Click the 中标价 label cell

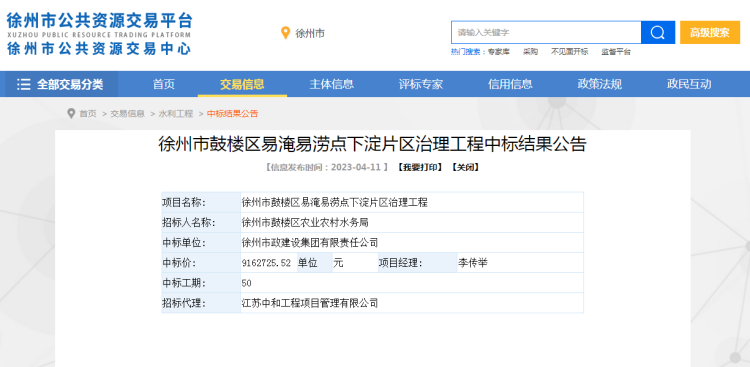(x=201, y=263)
